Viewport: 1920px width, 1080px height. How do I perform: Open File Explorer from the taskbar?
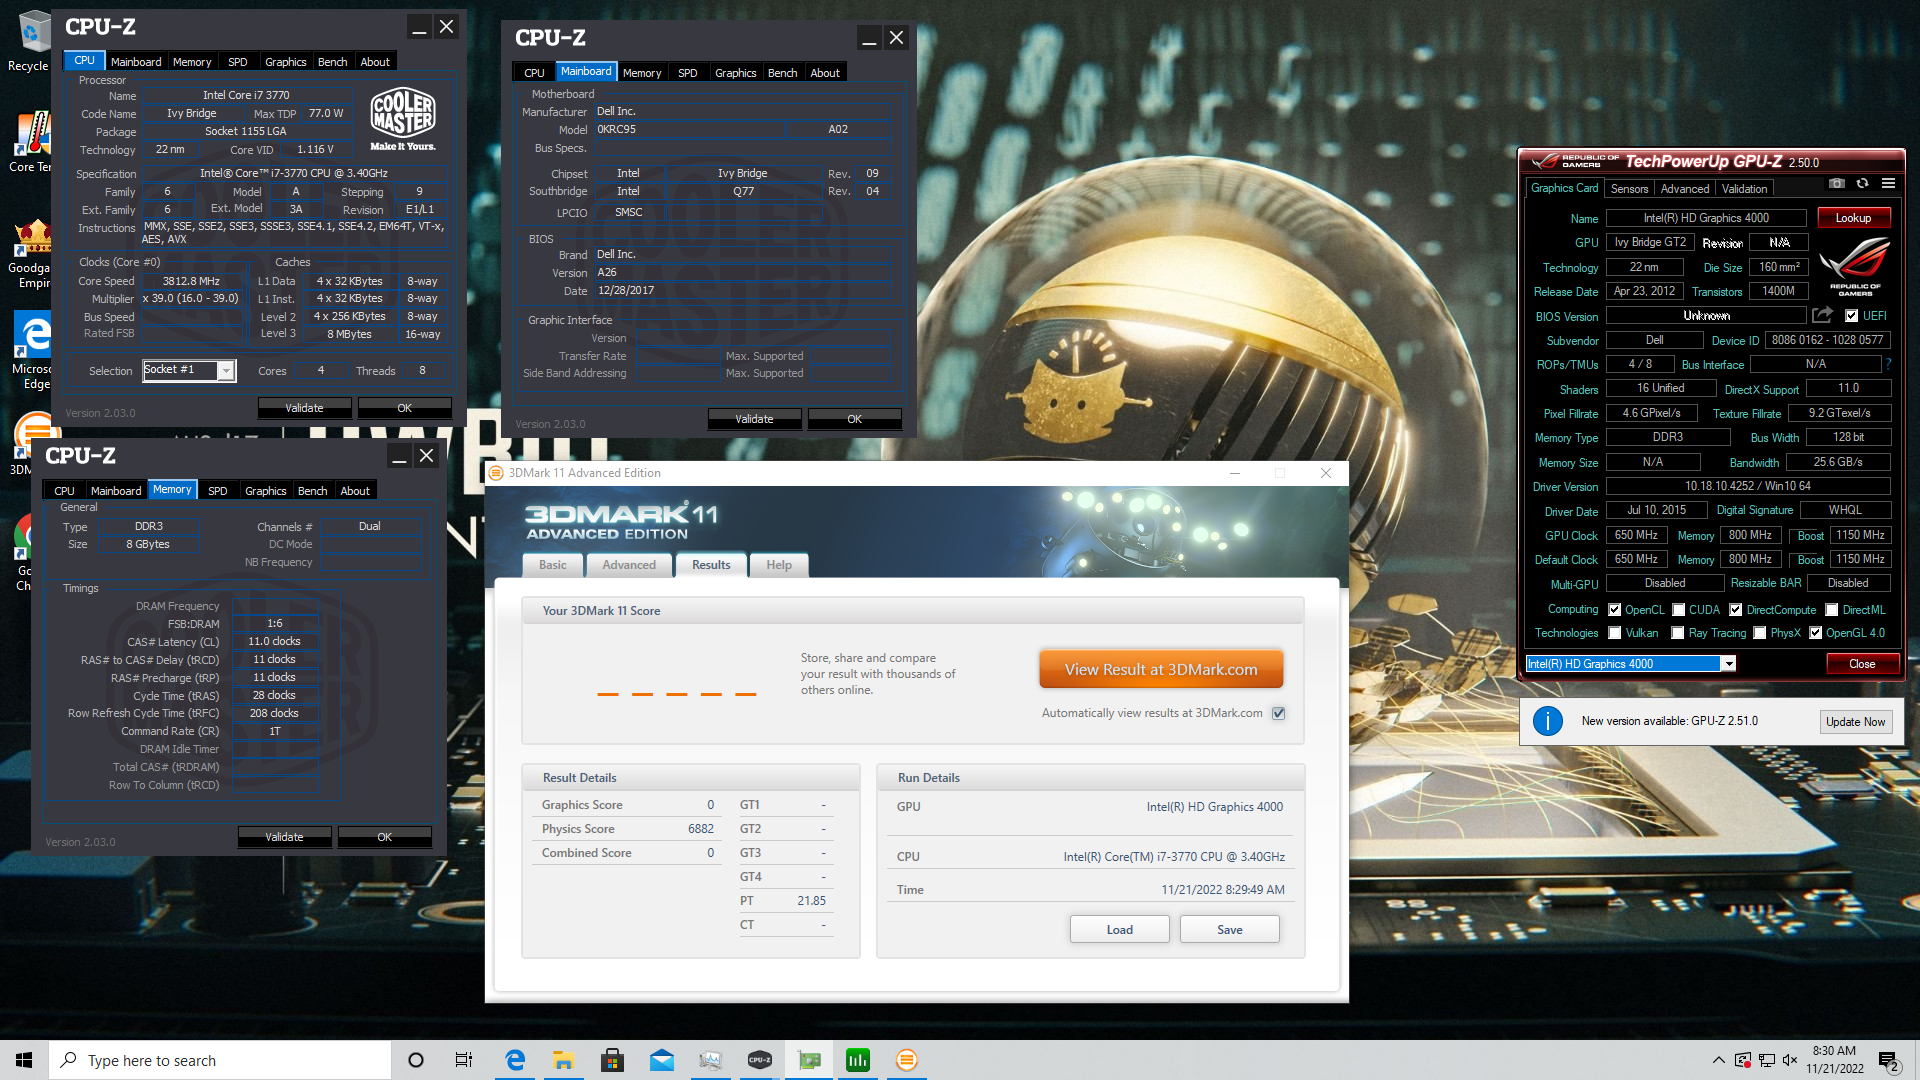click(x=563, y=1060)
